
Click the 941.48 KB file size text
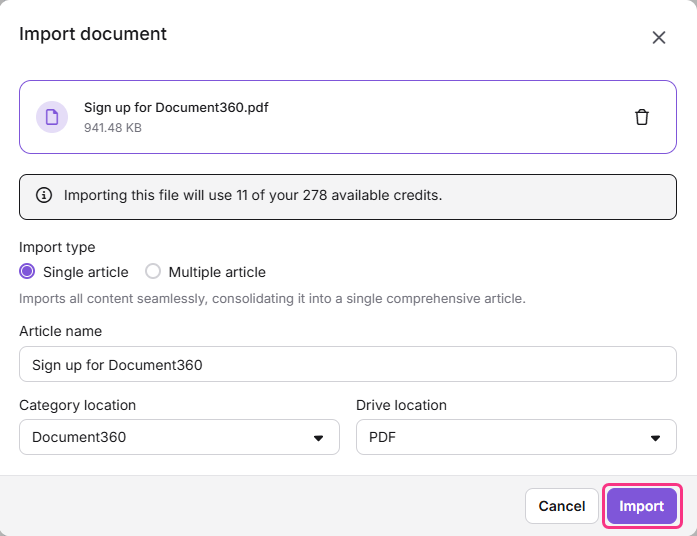113,128
